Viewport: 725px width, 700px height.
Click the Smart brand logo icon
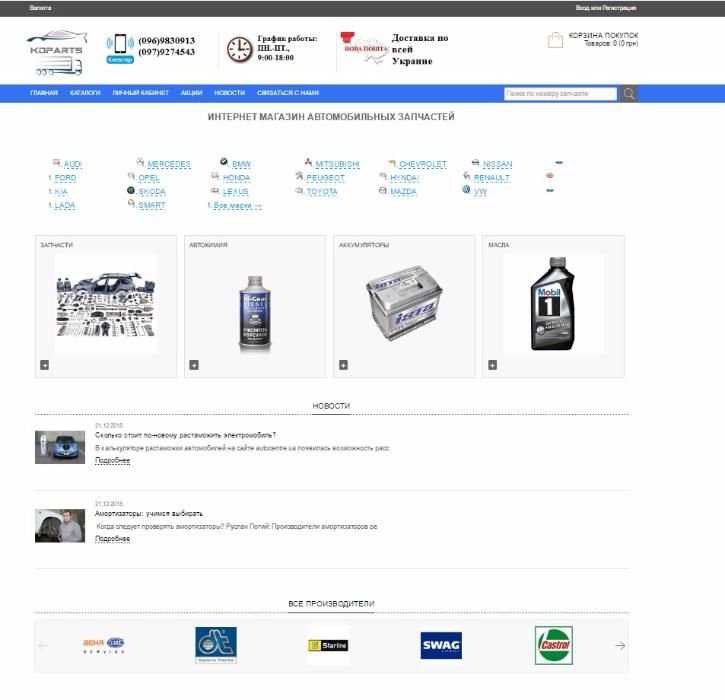(131, 203)
